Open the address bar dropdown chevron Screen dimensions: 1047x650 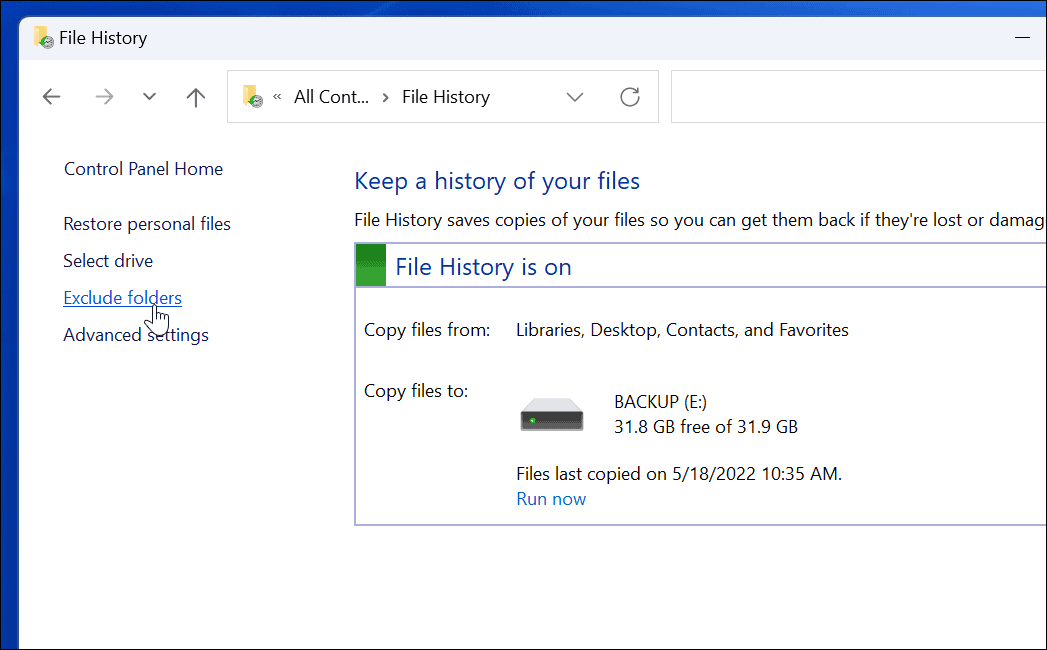click(x=575, y=96)
